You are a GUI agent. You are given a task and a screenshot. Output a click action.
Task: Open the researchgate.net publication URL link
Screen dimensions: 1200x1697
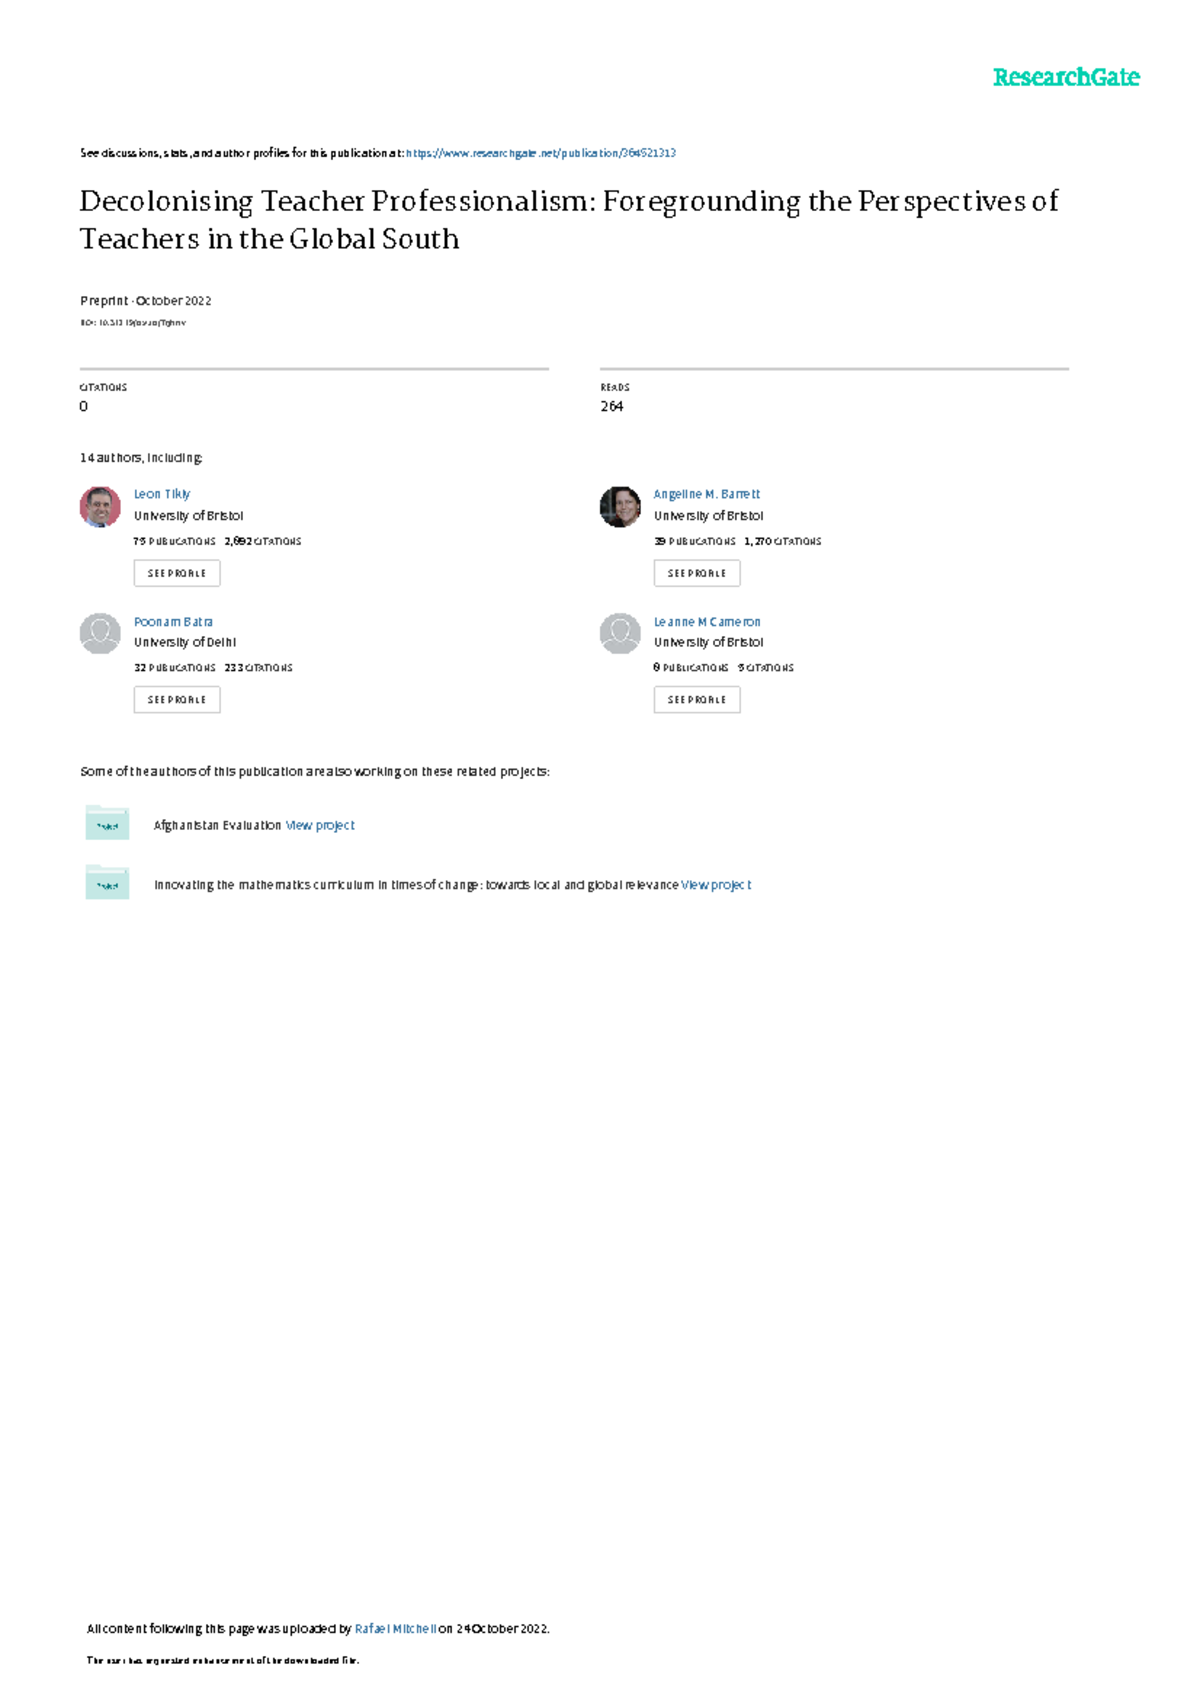[x=541, y=153]
